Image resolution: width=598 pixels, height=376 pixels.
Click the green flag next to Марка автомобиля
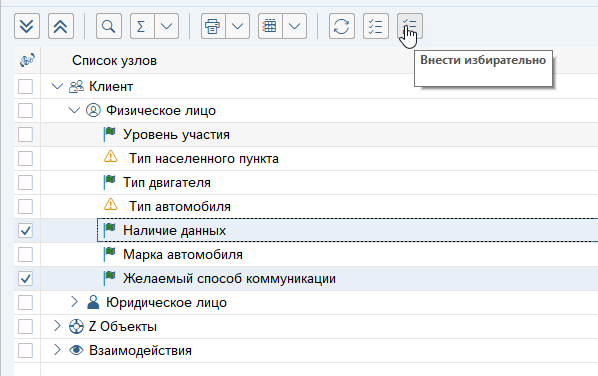click(109, 254)
